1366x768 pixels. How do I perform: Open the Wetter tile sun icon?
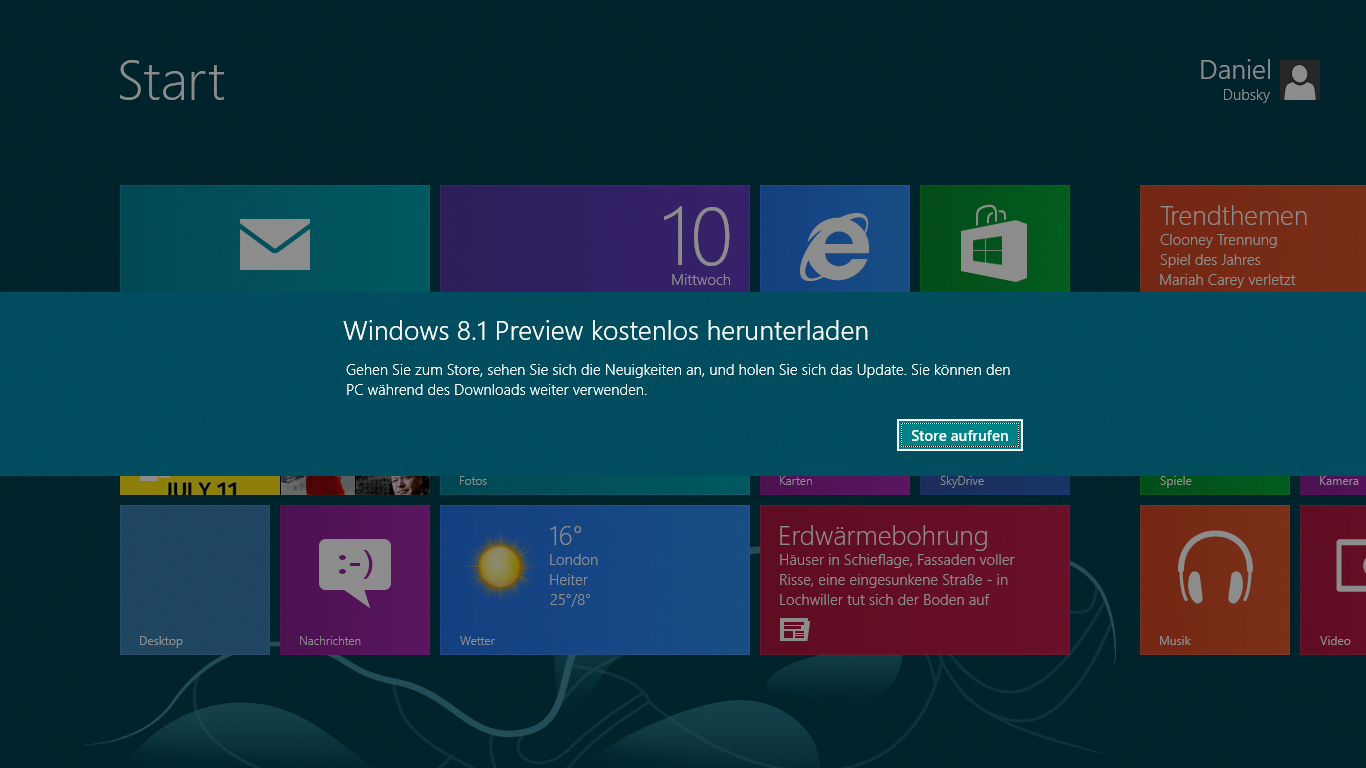pyautogui.click(x=500, y=566)
